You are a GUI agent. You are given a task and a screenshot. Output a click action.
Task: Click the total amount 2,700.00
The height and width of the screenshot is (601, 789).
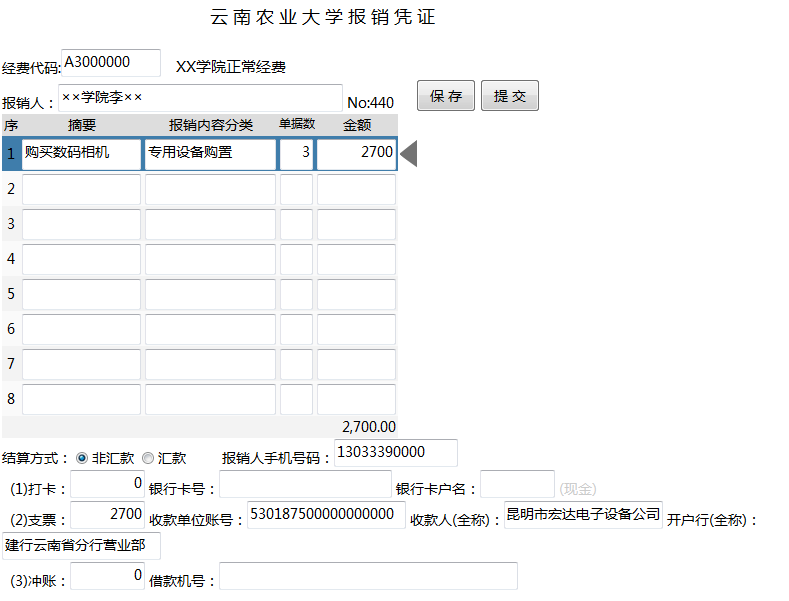point(369,427)
